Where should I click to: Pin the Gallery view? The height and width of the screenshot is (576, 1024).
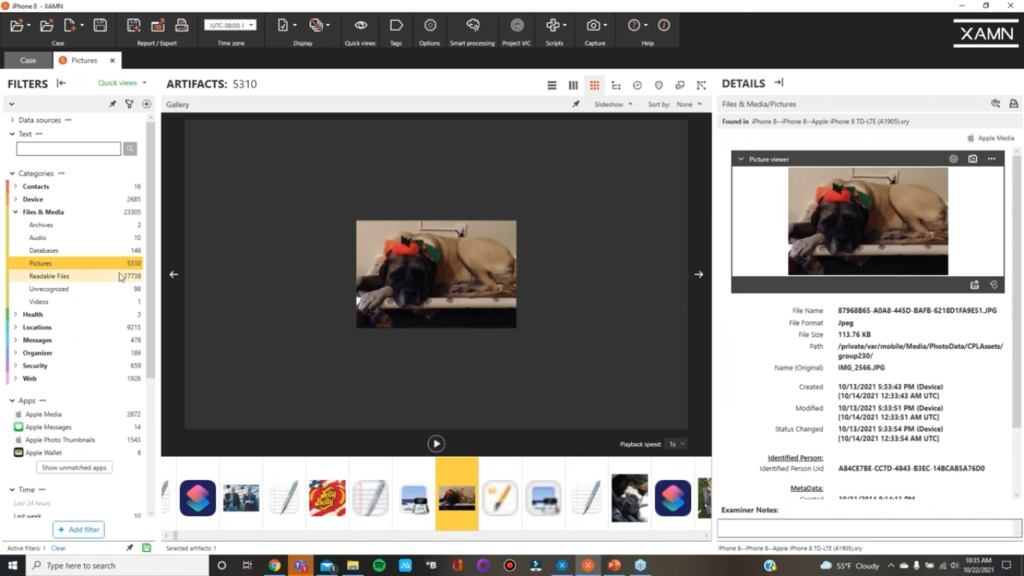pos(576,104)
